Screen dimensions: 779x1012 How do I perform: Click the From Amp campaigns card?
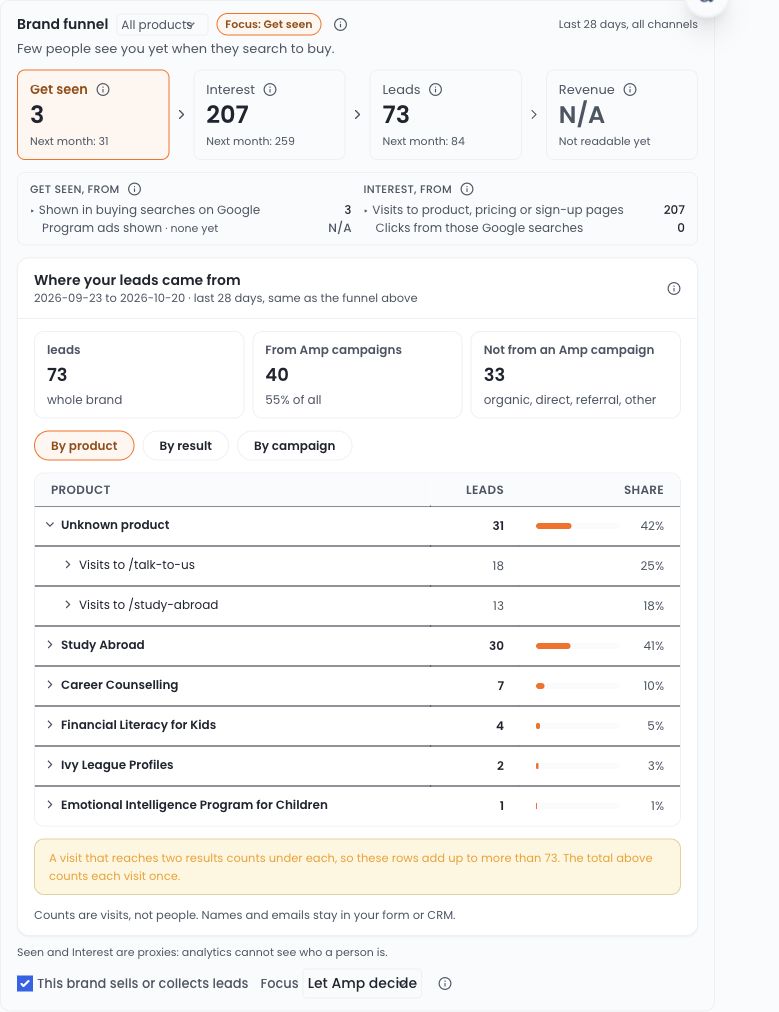click(357, 375)
